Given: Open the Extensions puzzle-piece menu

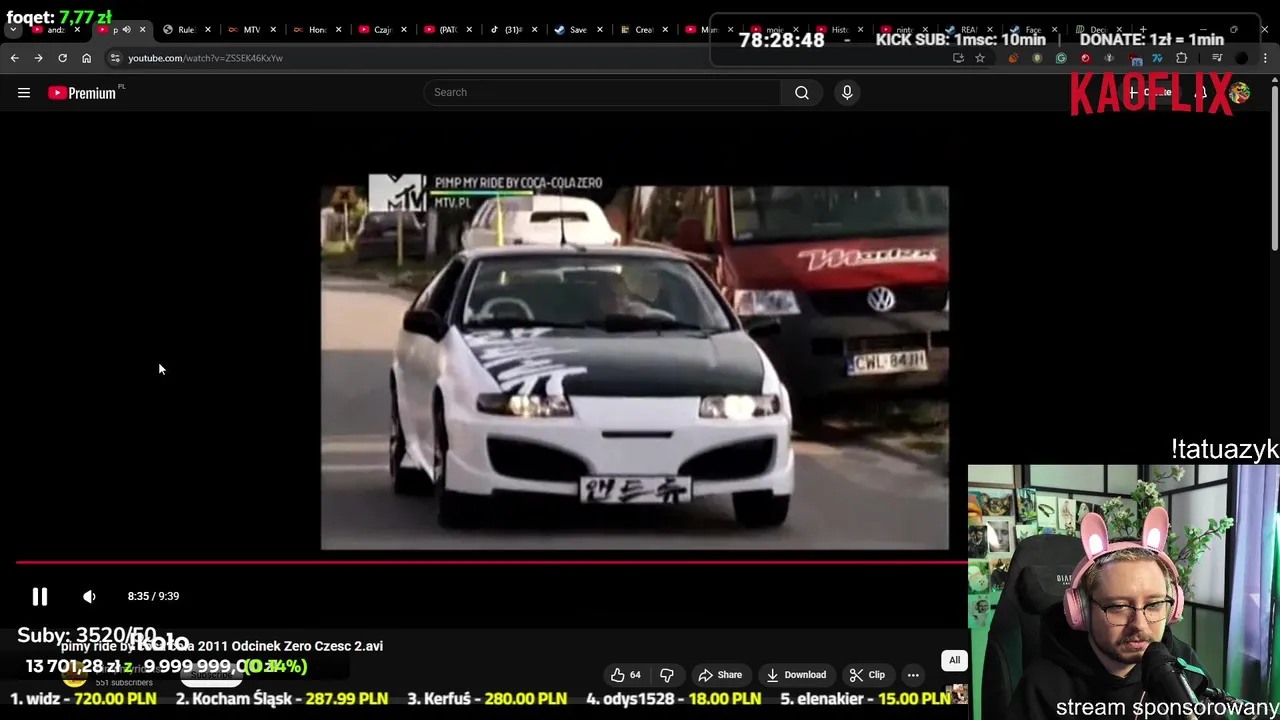Looking at the screenshot, I should click(1181, 58).
